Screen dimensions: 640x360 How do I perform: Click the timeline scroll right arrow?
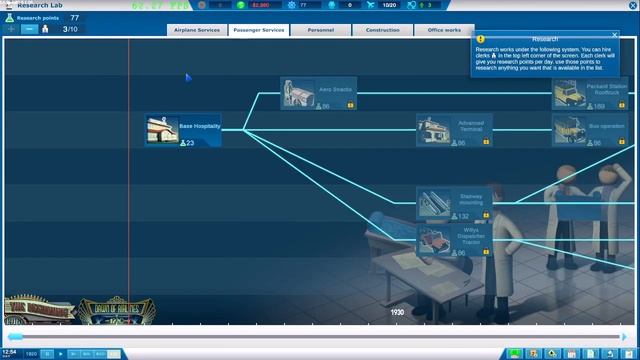[624, 337]
